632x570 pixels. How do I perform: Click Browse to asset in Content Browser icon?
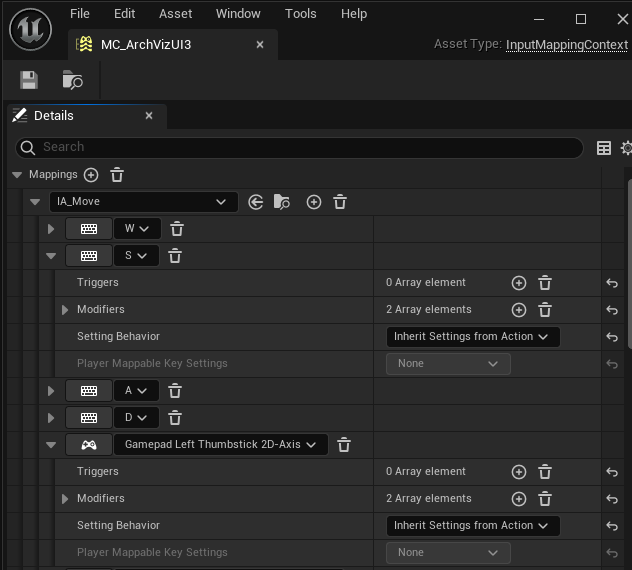73,80
